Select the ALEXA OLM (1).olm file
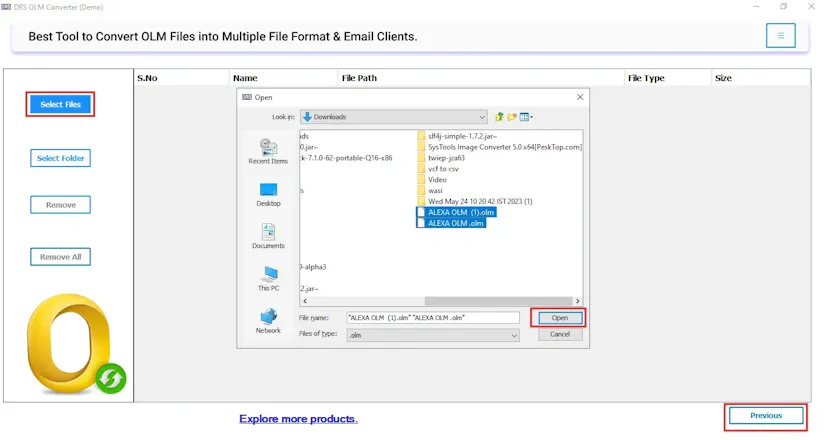This screenshot has width=826, height=440. [x=456, y=212]
